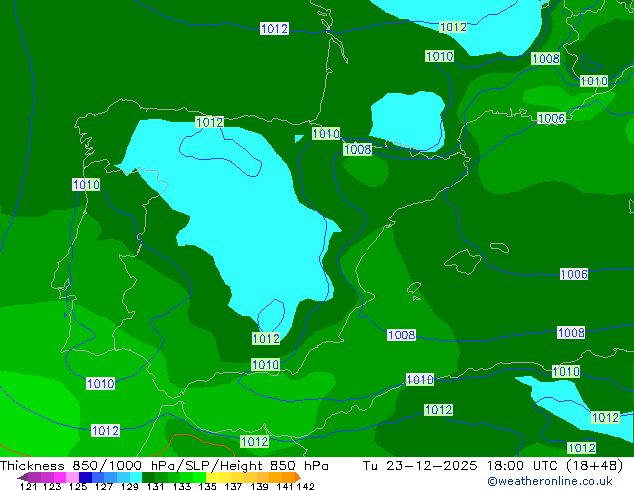This screenshot has height=490, width=634.
Task: Click legend value 131
Action: 155,486
